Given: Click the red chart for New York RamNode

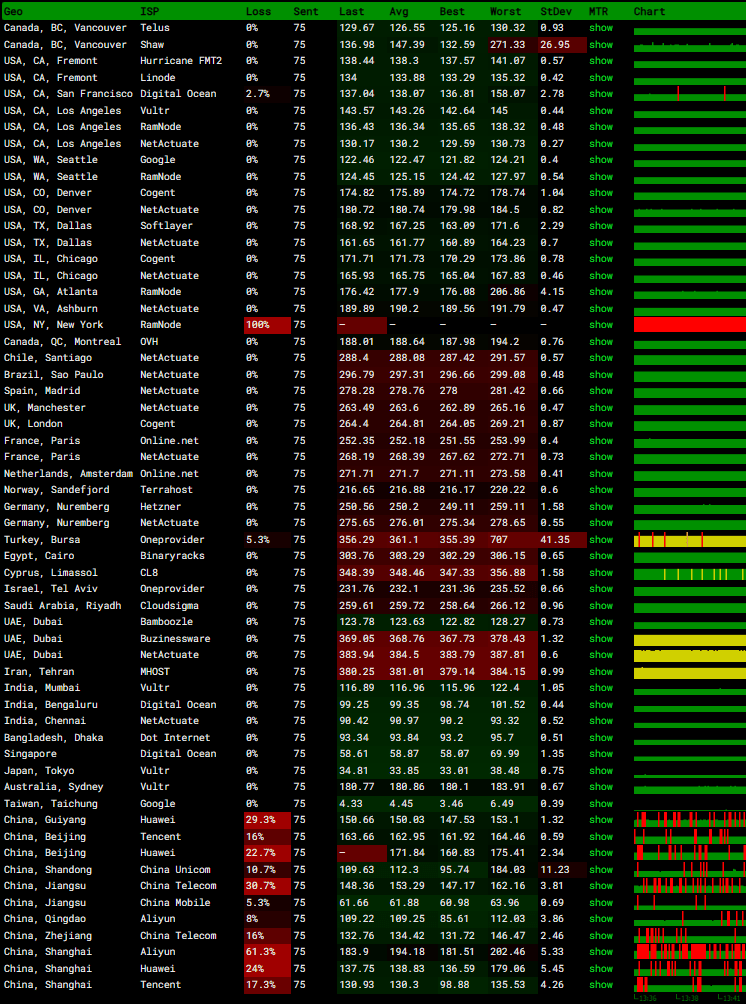Looking at the screenshot, I should [x=690, y=325].
